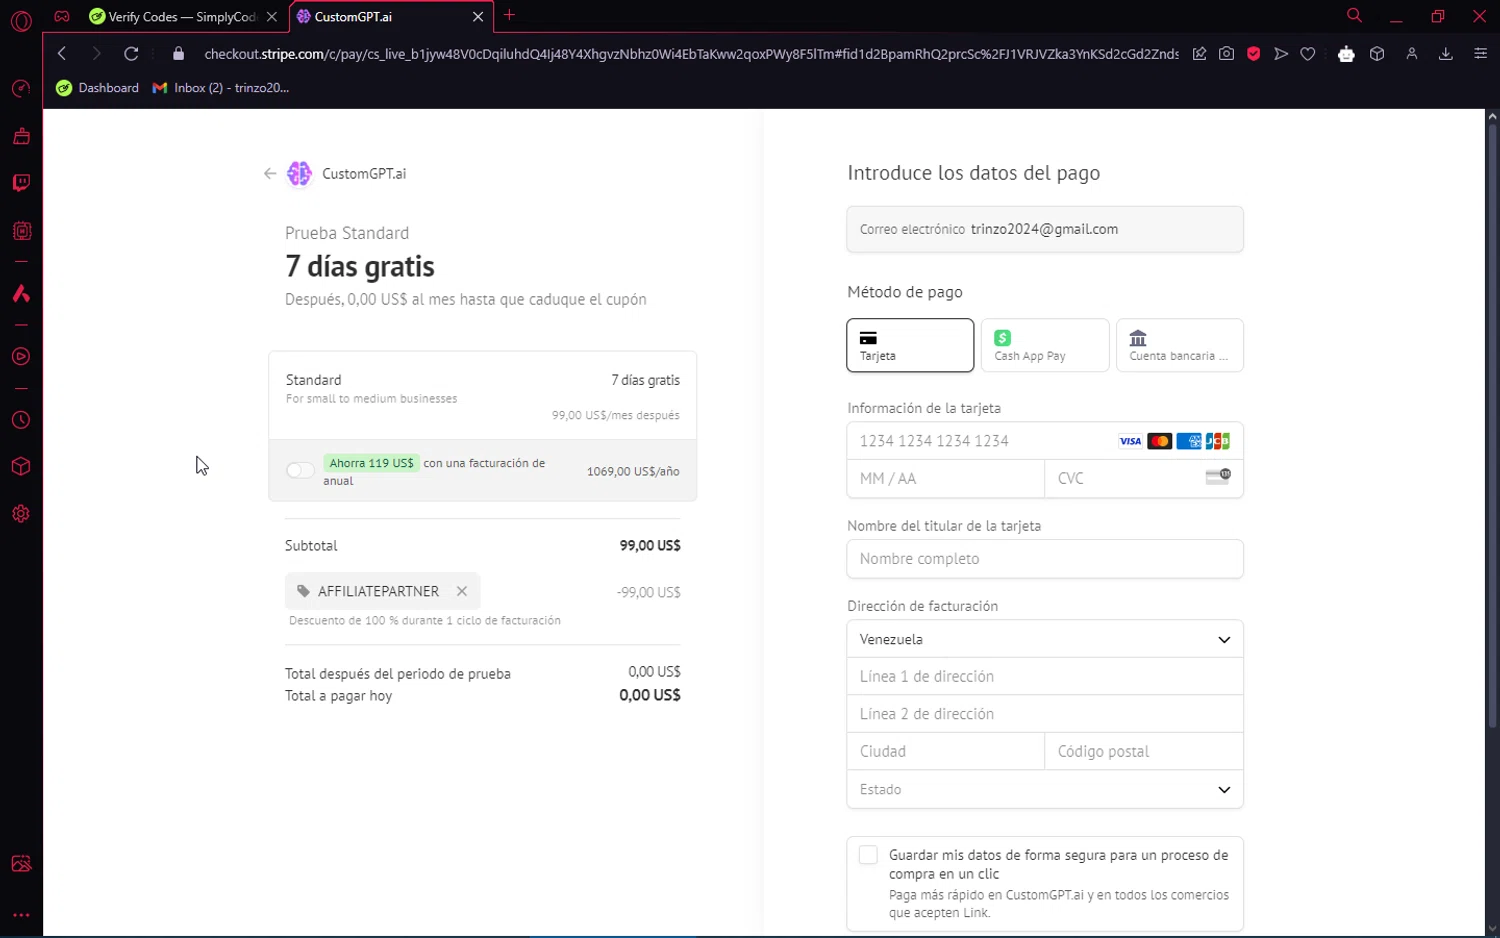Screen dimensions: 1500x938
Task: Select Cuenta bancaria payment method
Action: [x=1180, y=345]
